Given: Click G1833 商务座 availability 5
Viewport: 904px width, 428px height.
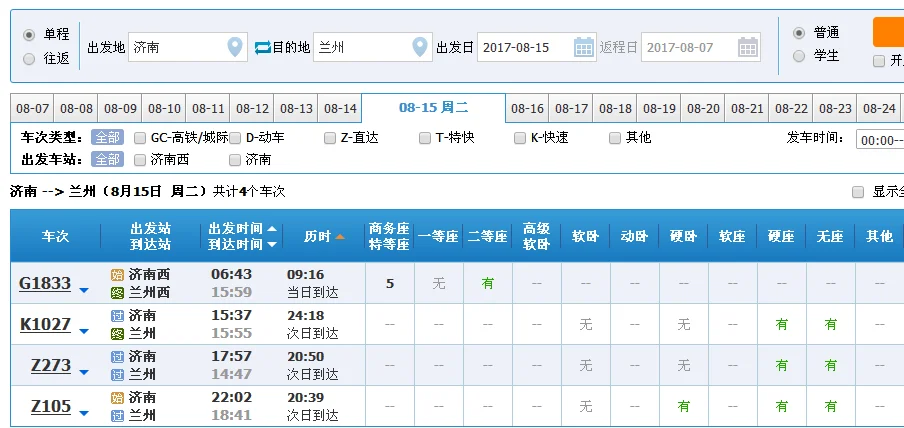Looking at the screenshot, I should click(x=390, y=283).
